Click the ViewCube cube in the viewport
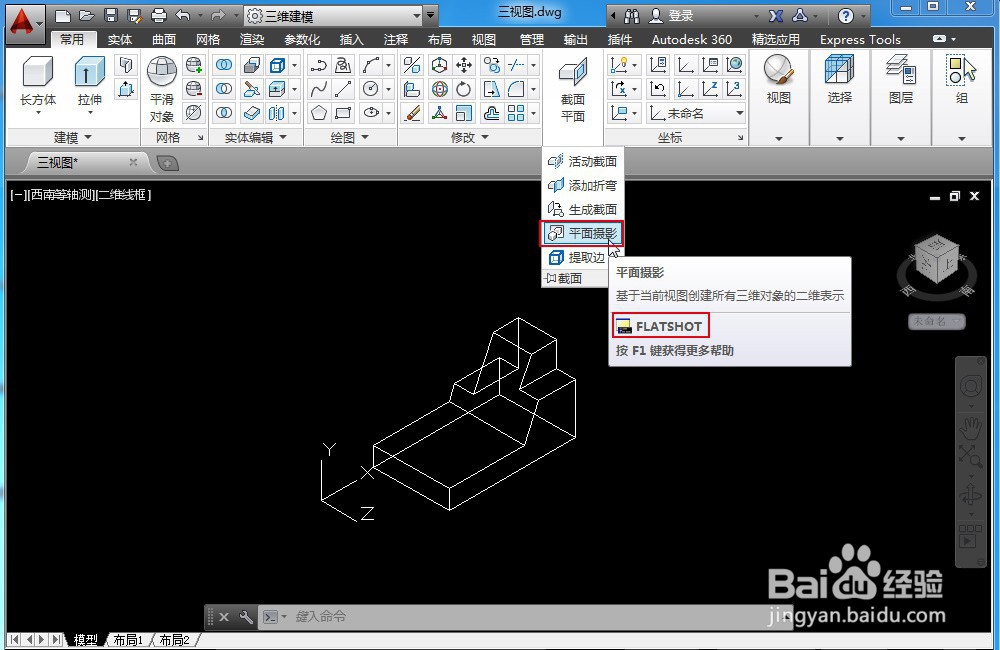 pos(936,258)
